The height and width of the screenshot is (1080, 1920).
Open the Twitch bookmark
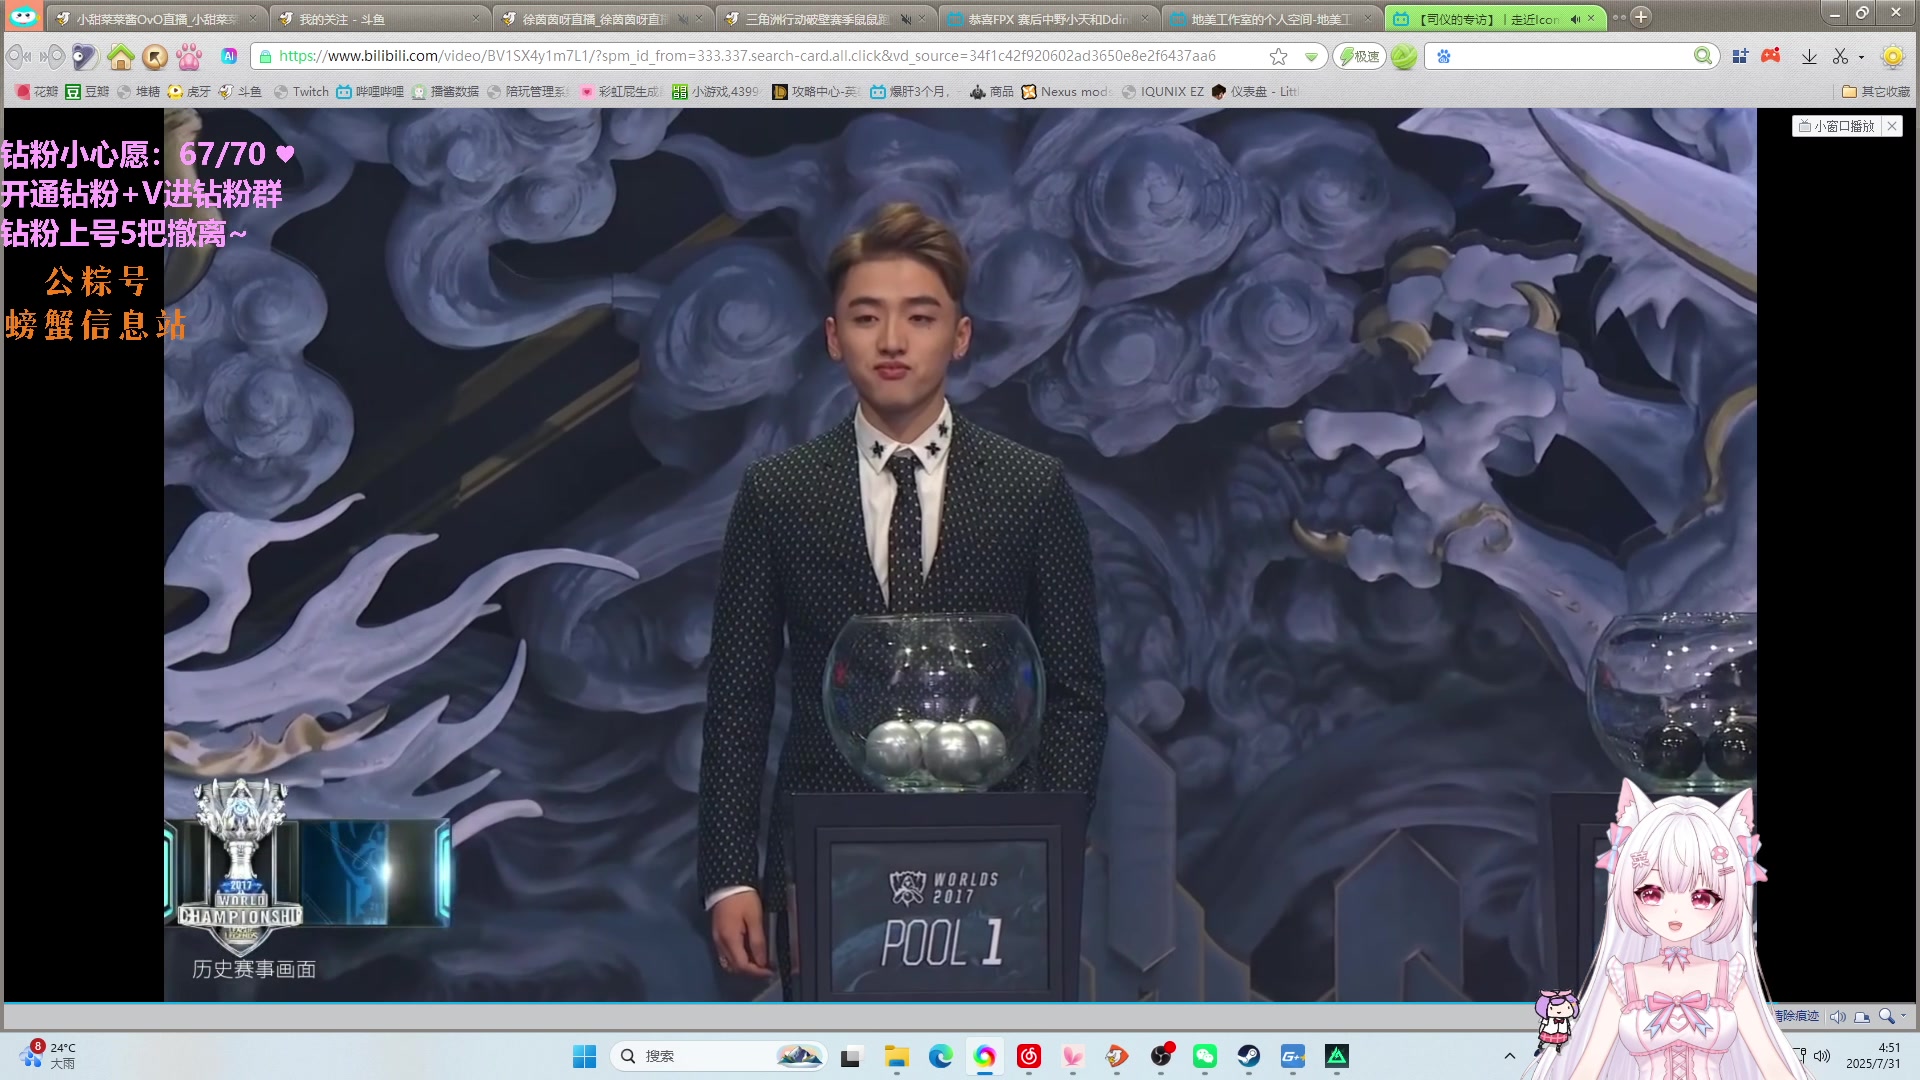[301, 91]
